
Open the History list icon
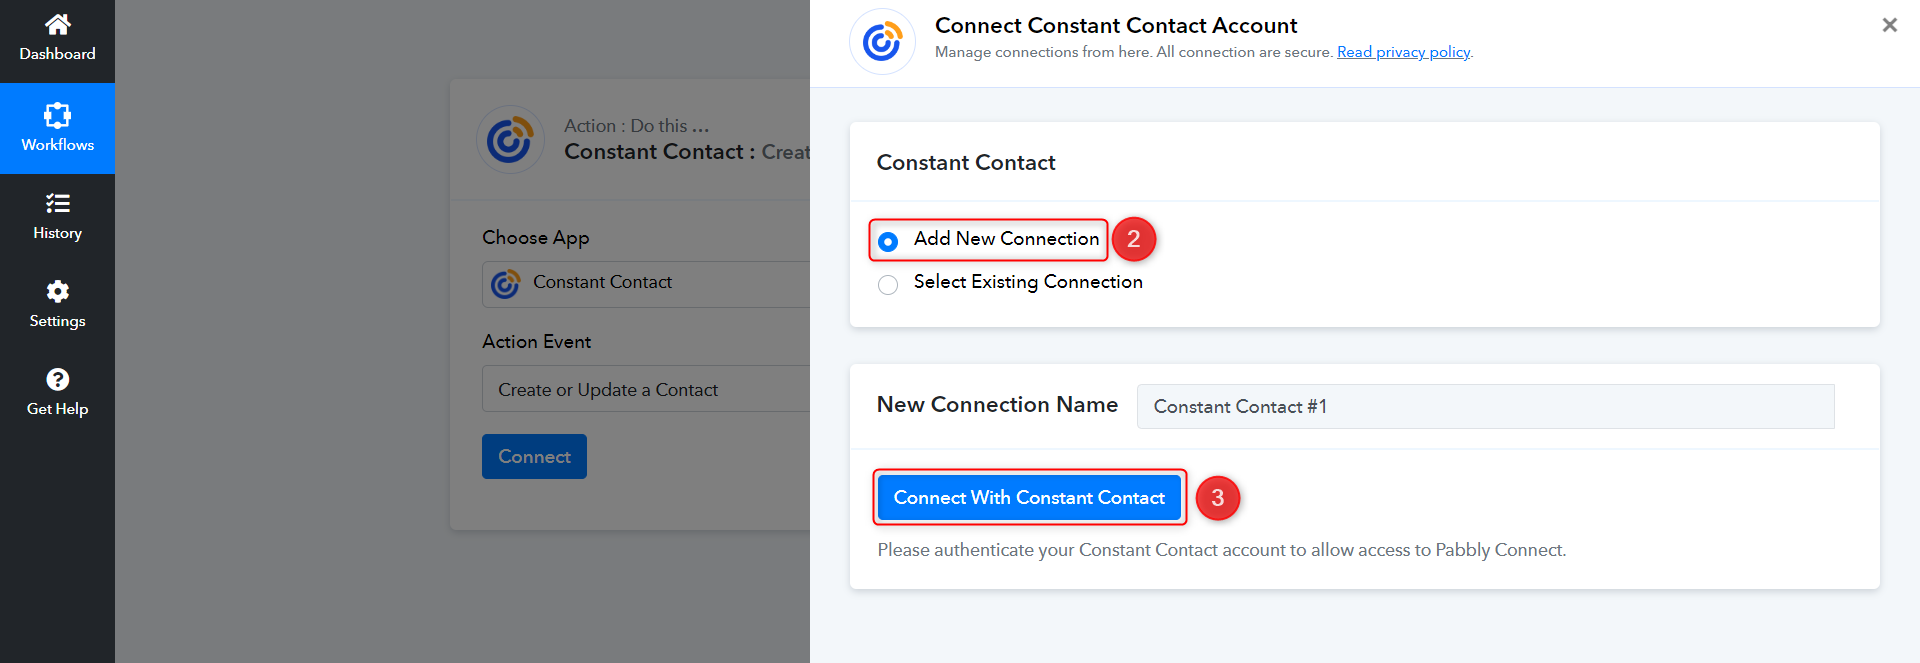(x=58, y=204)
